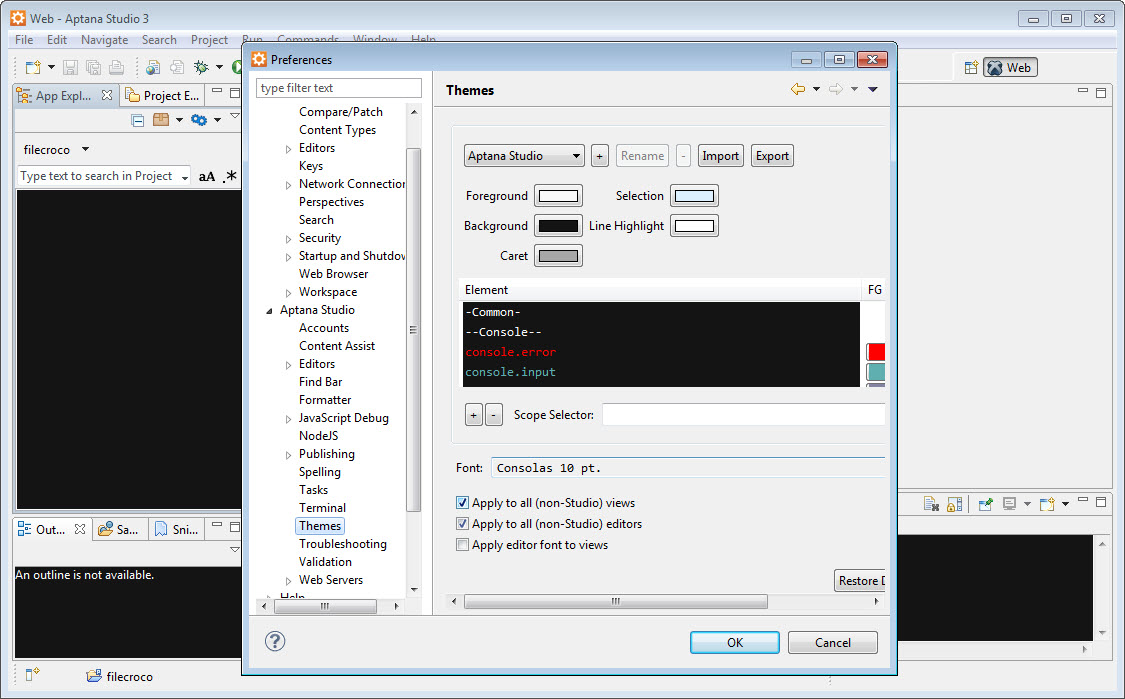Click the Cancel button
The width and height of the screenshot is (1125, 699).
(832, 642)
